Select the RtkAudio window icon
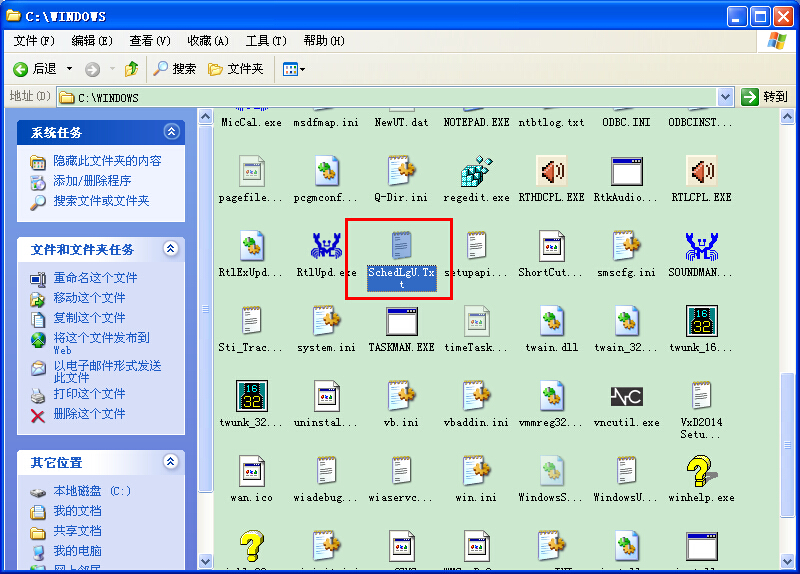Image resolution: width=800 pixels, height=574 pixels. (627, 171)
